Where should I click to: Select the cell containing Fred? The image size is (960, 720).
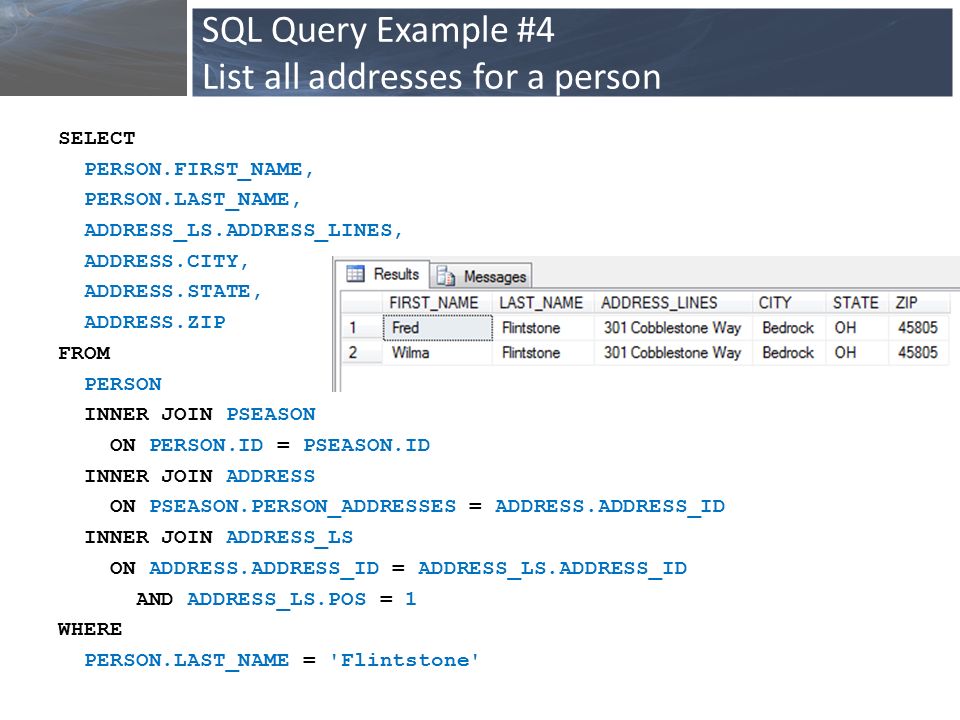tap(438, 328)
